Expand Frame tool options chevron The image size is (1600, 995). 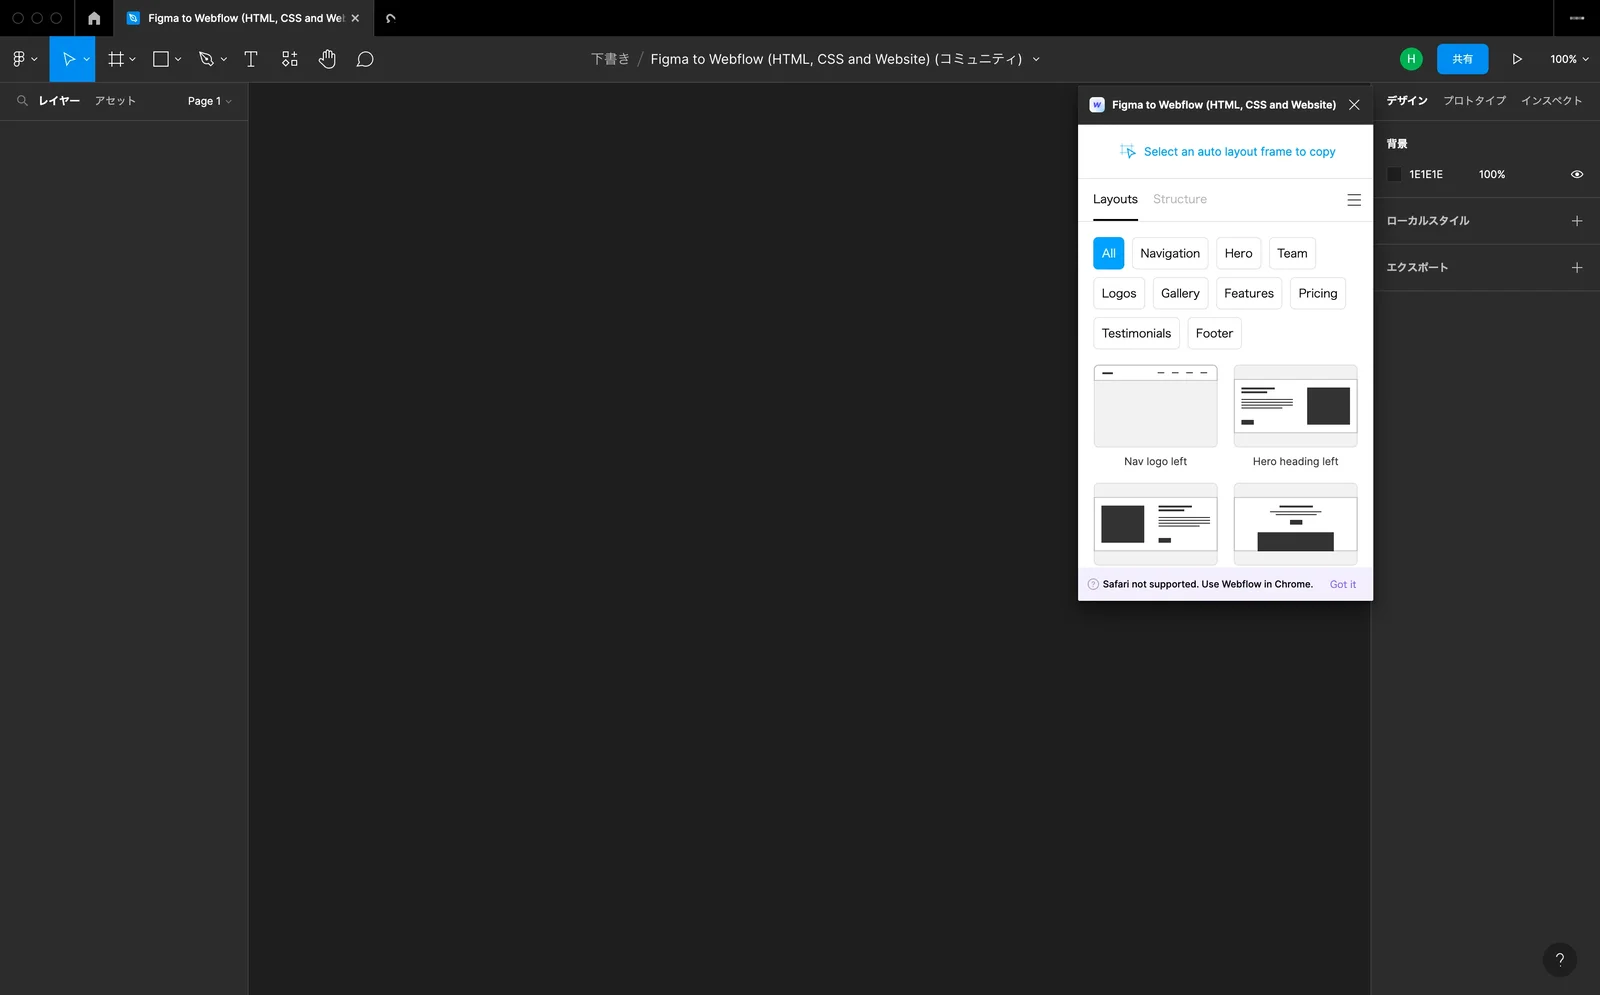point(132,59)
